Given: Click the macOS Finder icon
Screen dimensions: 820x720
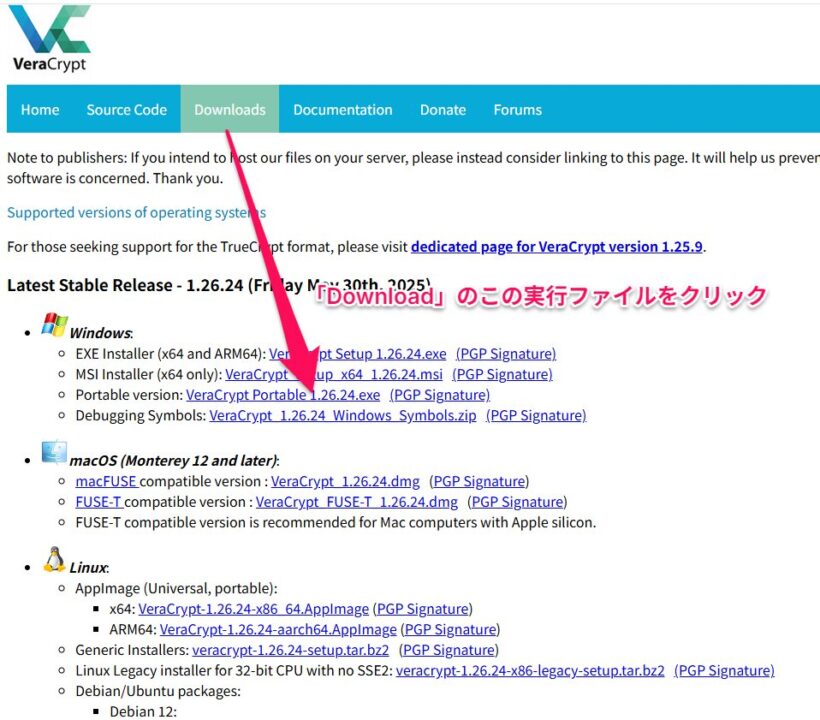Looking at the screenshot, I should [54, 452].
